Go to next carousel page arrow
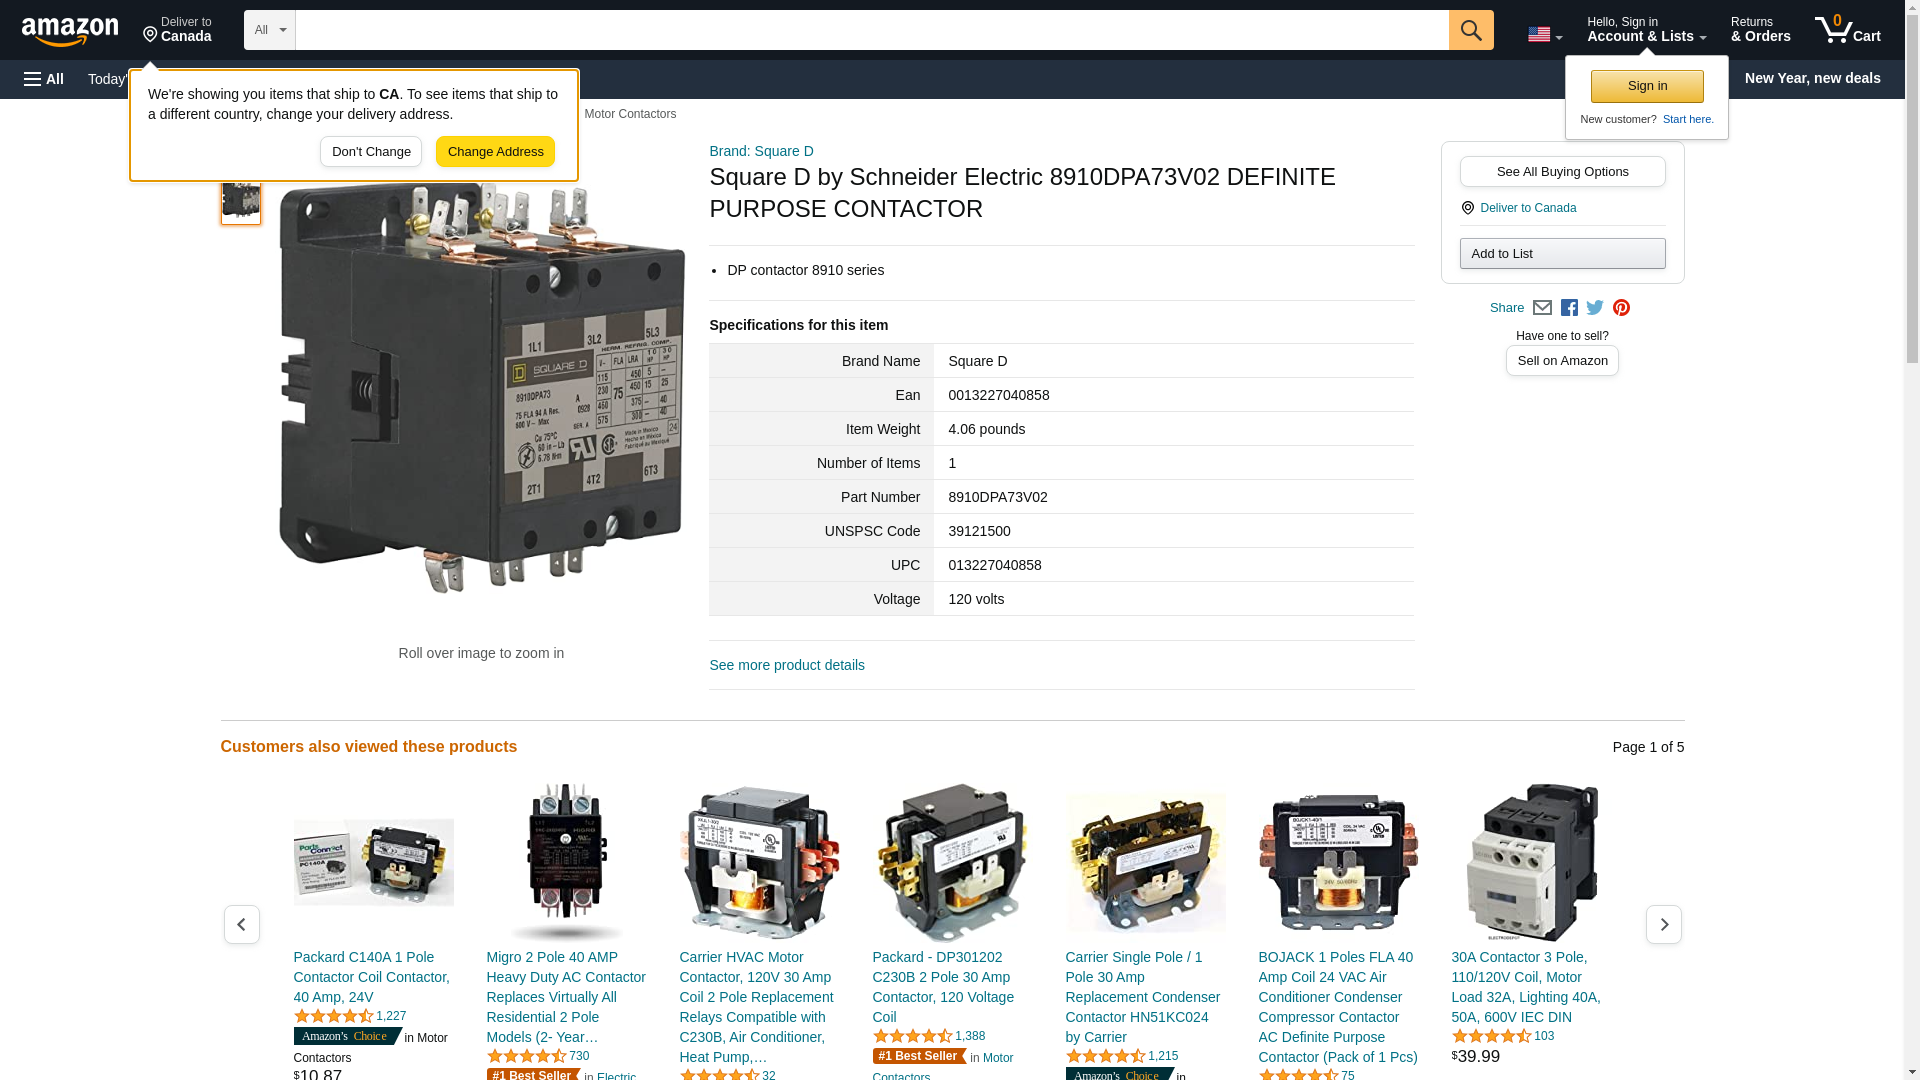This screenshot has width=1920, height=1080. click(1663, 925)
